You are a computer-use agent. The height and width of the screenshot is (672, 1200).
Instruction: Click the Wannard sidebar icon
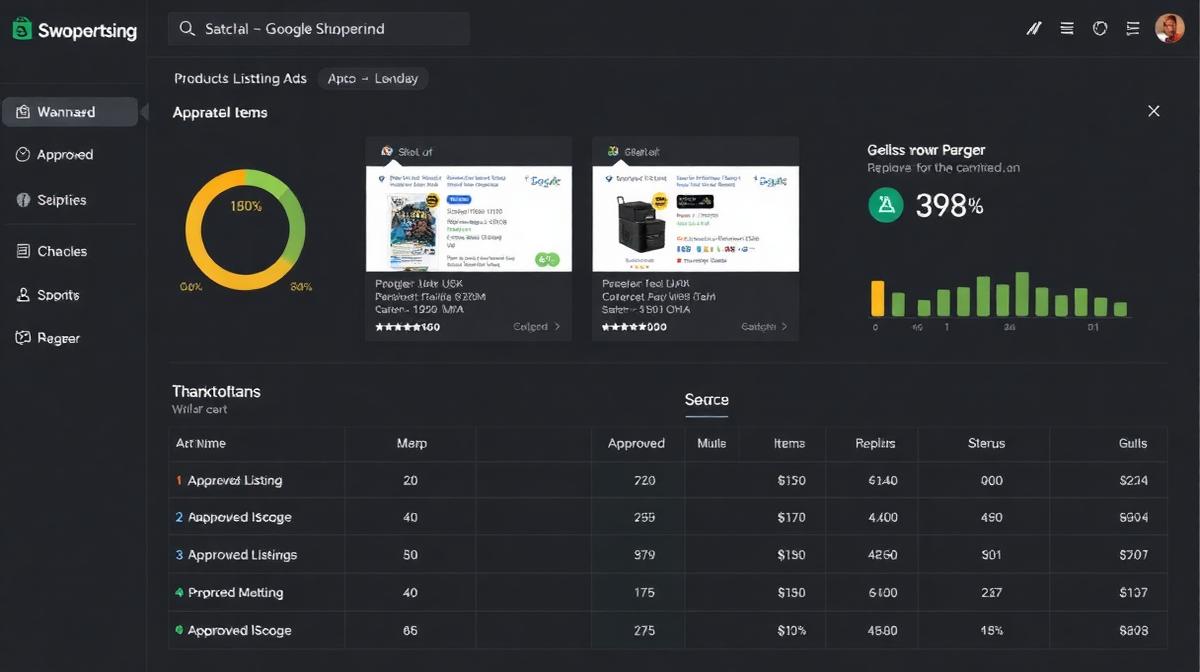23,112
